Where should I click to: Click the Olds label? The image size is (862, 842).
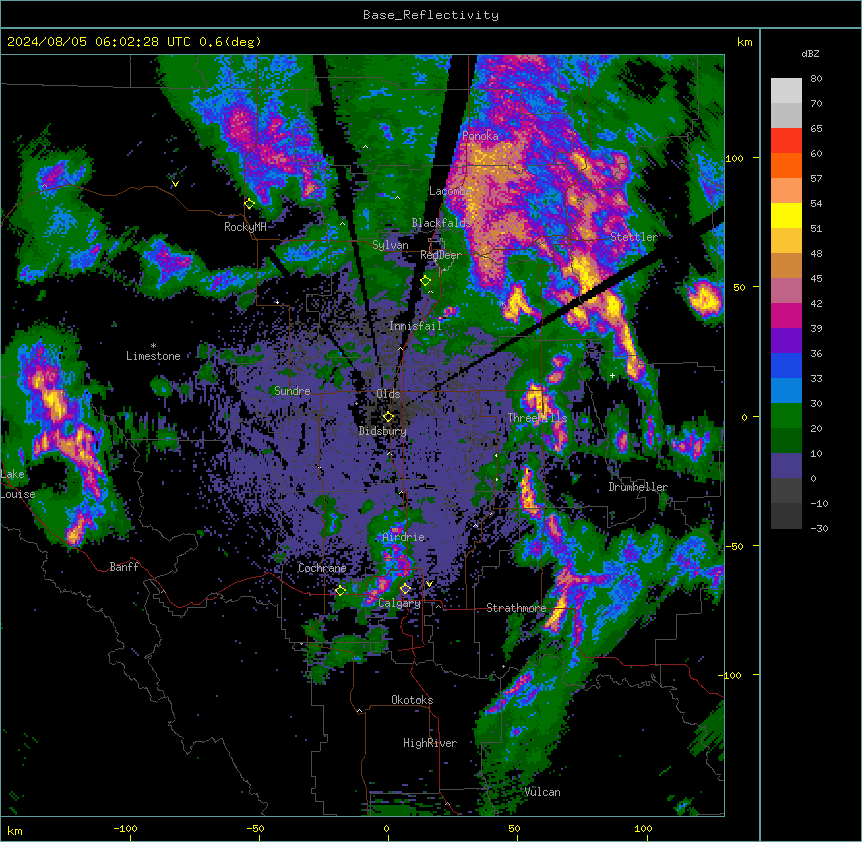[388, 394]
